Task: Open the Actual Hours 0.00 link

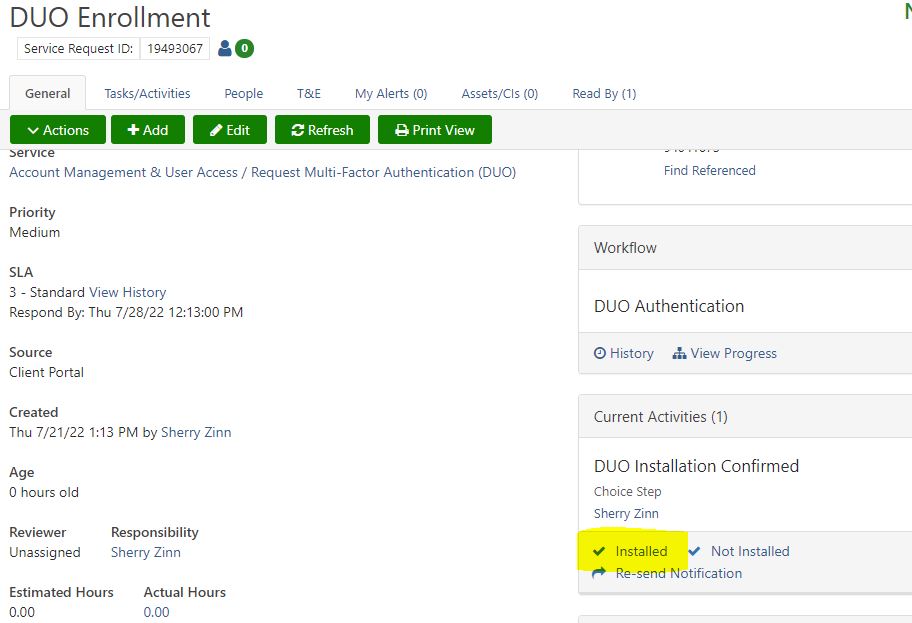Action: 156,612
